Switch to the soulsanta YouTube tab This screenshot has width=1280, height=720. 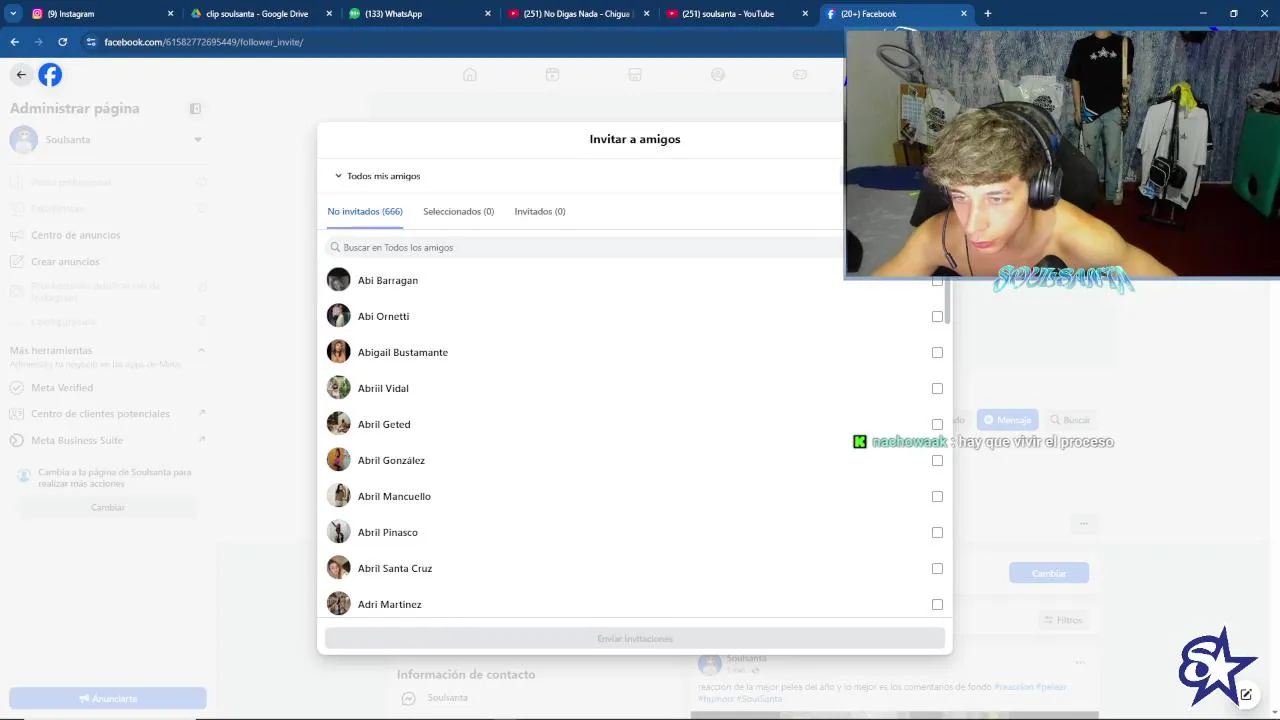[x=737, y=14]
